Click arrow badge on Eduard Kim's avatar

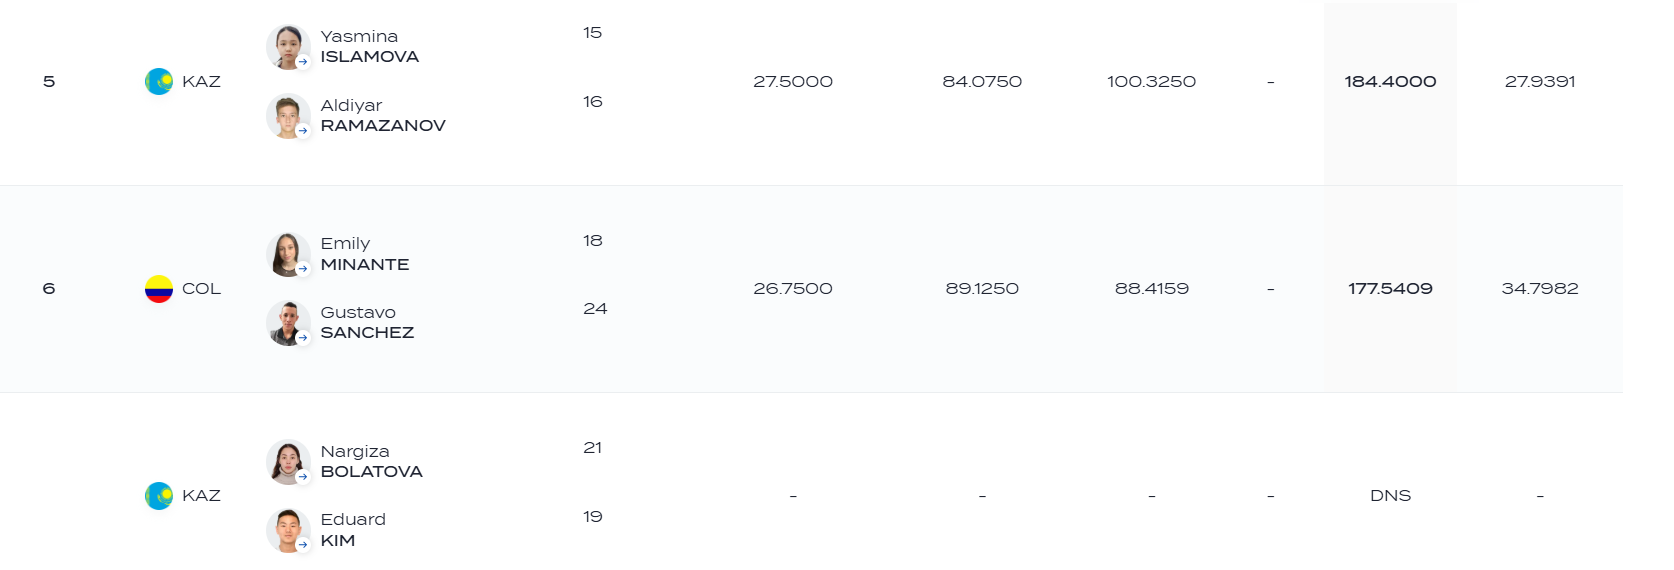[303, 545]
